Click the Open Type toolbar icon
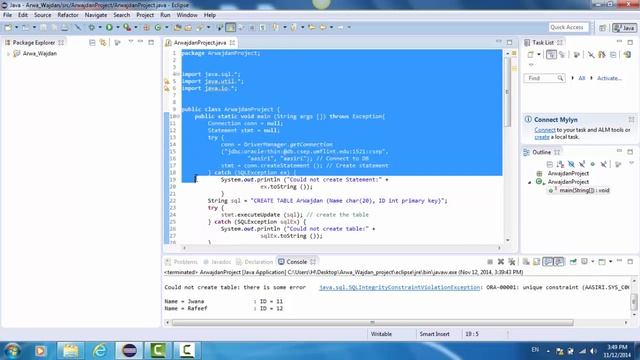 click(x=178, y=27)
